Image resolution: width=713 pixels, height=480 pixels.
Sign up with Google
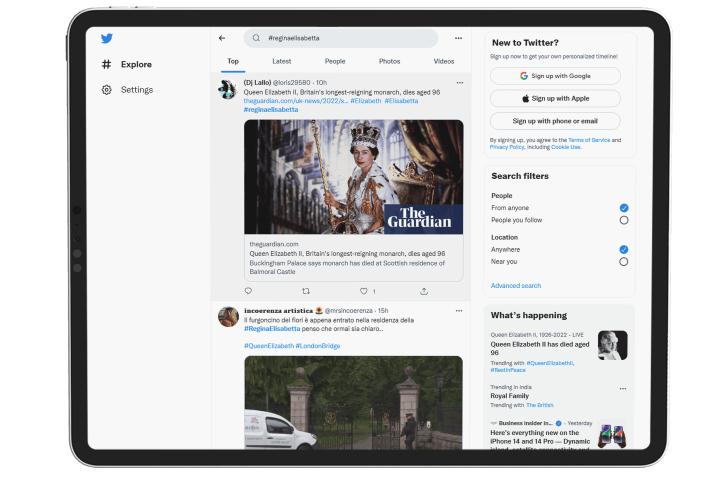point(555,76)
